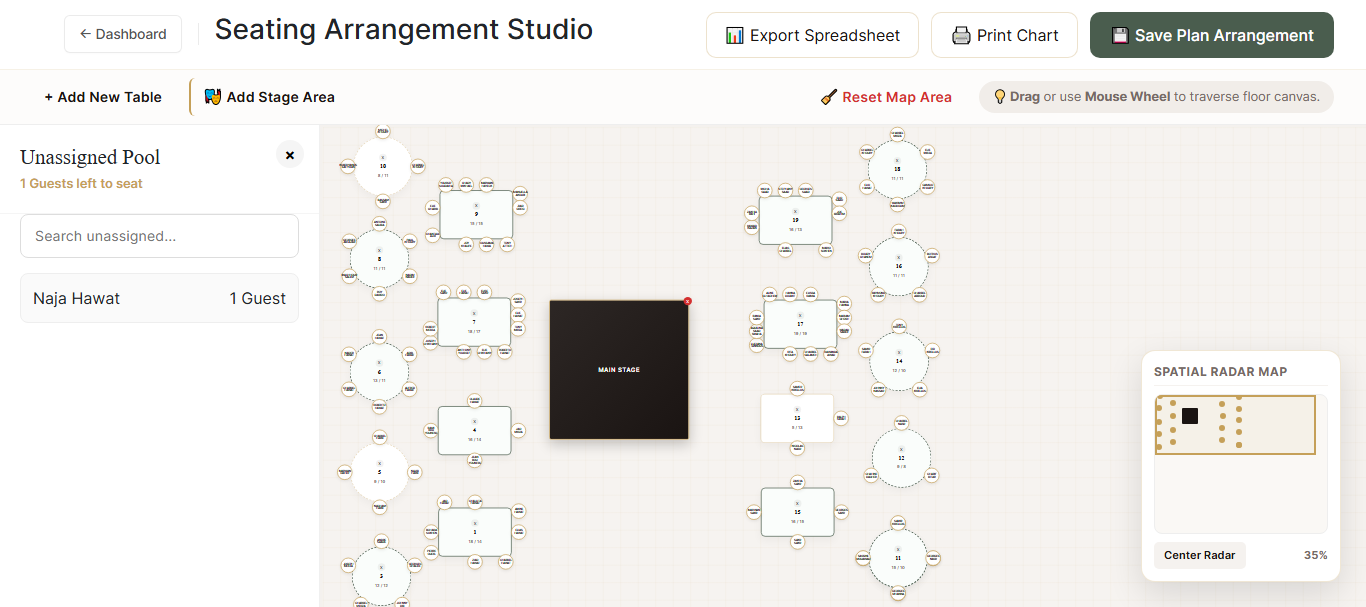Open Print Chart
Screen dimensions: 1366x607
[x=1004, y=35]
